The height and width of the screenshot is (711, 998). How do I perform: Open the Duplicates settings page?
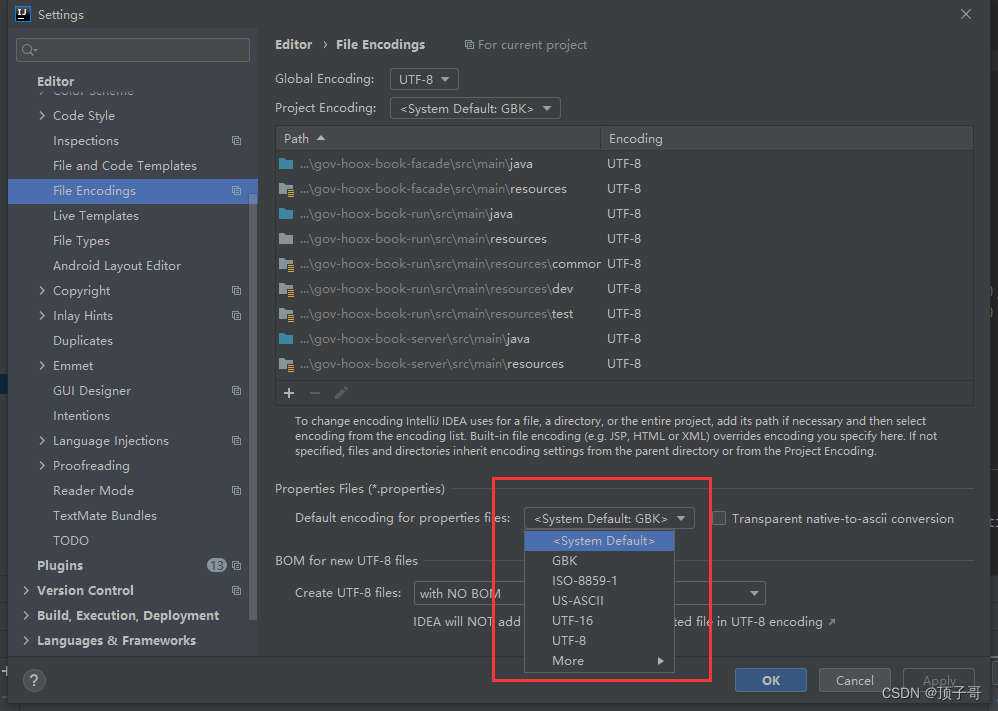tap(83, 341)
